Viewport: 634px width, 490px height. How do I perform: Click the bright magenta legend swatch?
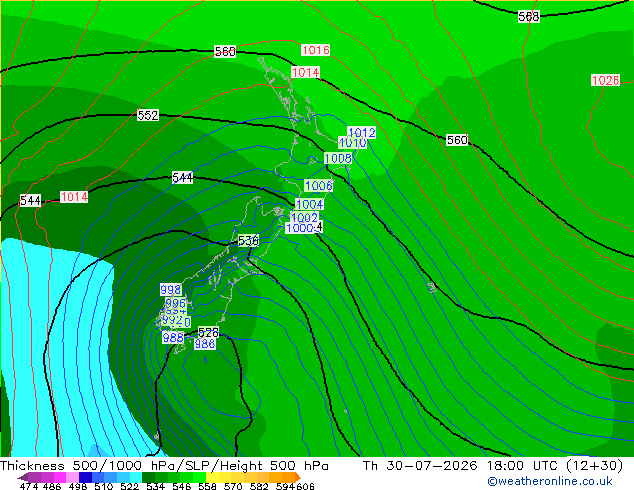click(60, 477)
